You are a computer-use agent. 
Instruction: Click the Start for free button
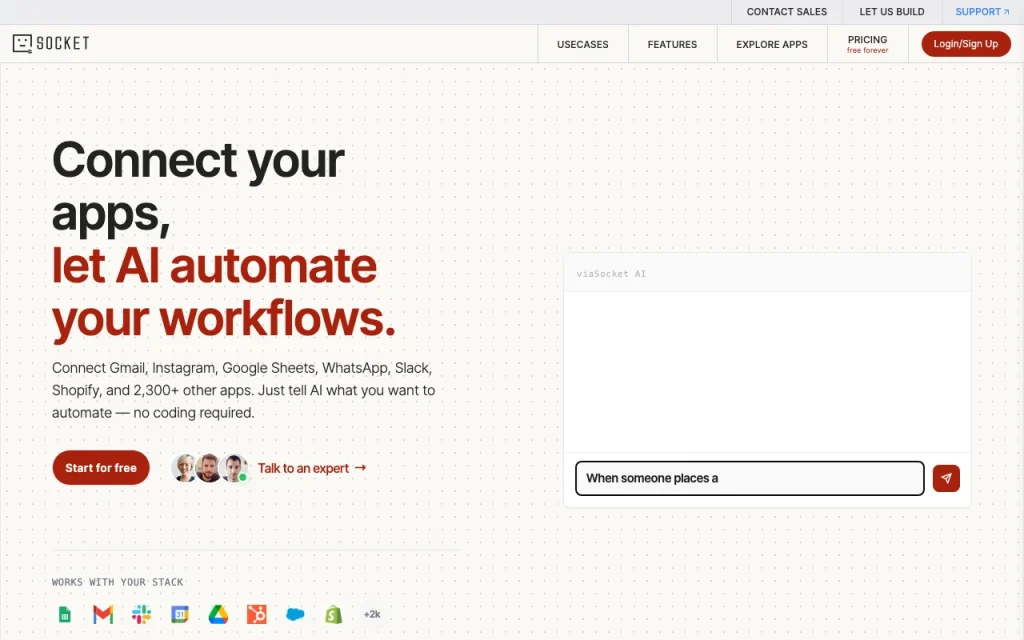point(101,468)
